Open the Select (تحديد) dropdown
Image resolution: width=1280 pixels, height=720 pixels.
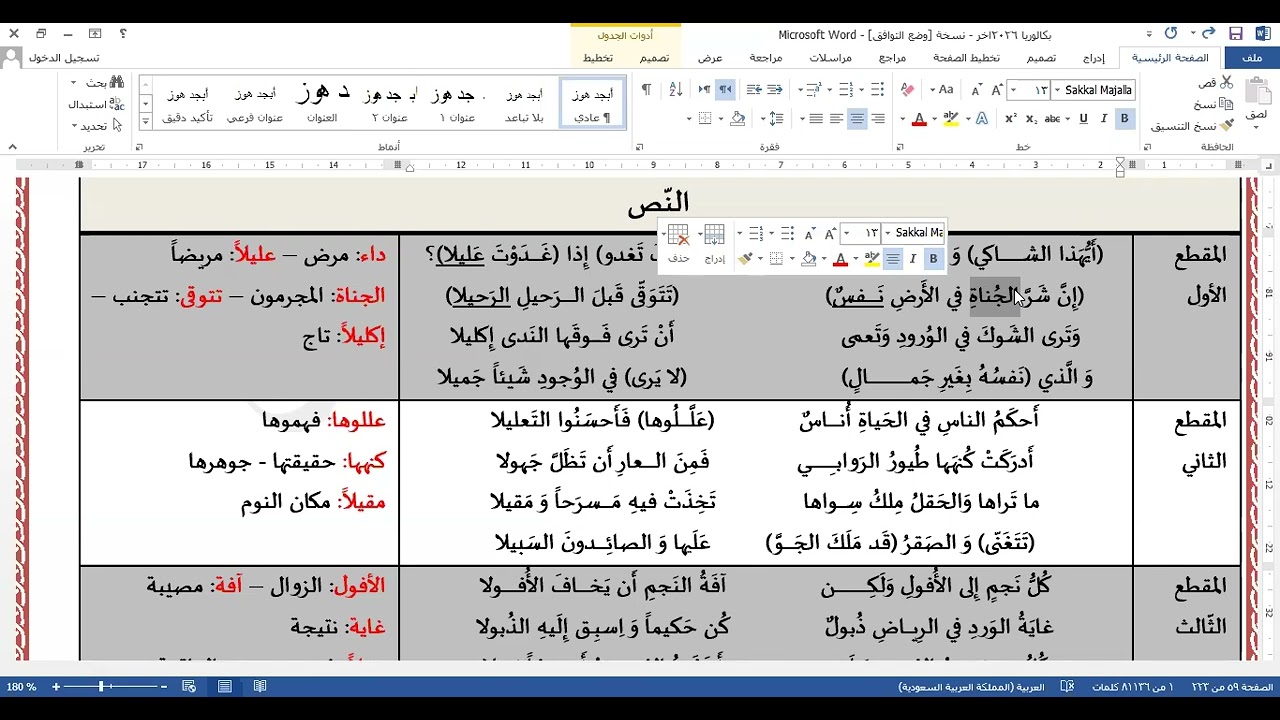coord(95,126)
